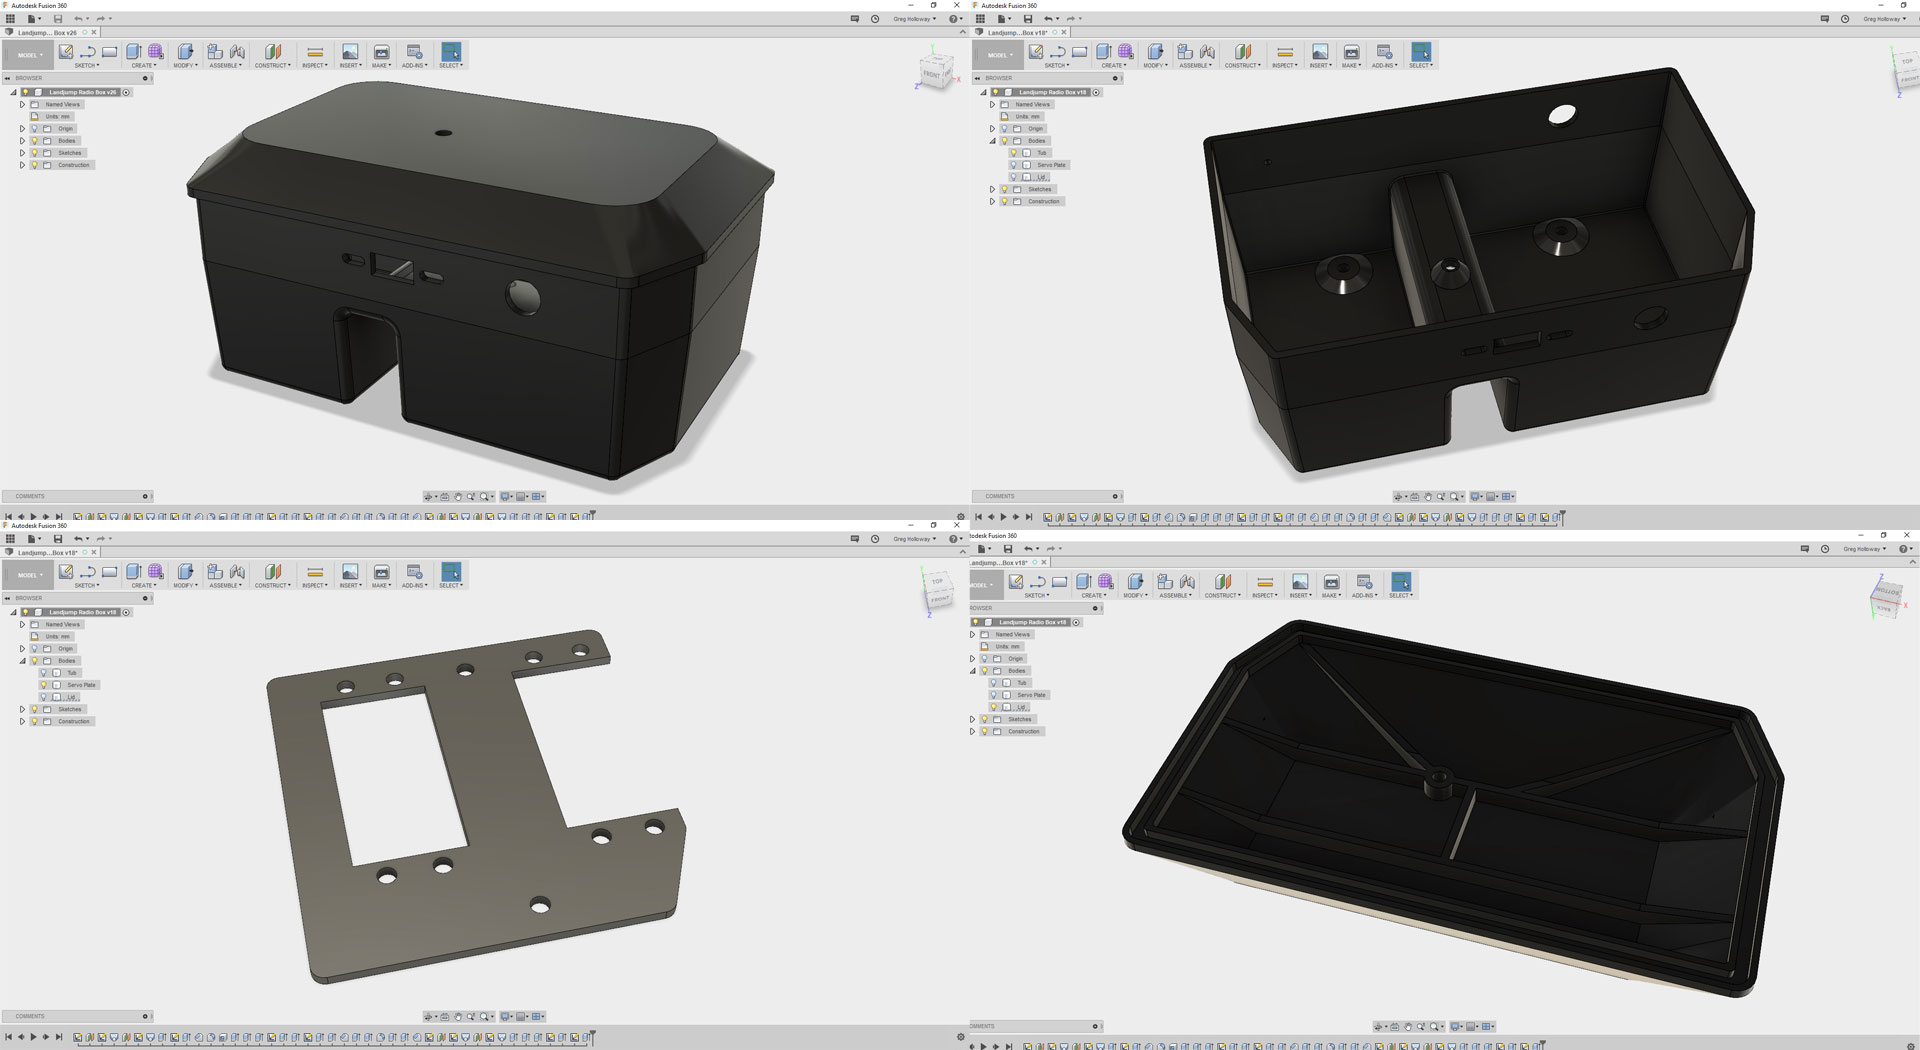Viewport: 1920px width, 1050px height.
Task: Toggle Sketches lightbulb in v26 closed-box window
Action: point(34,153)
